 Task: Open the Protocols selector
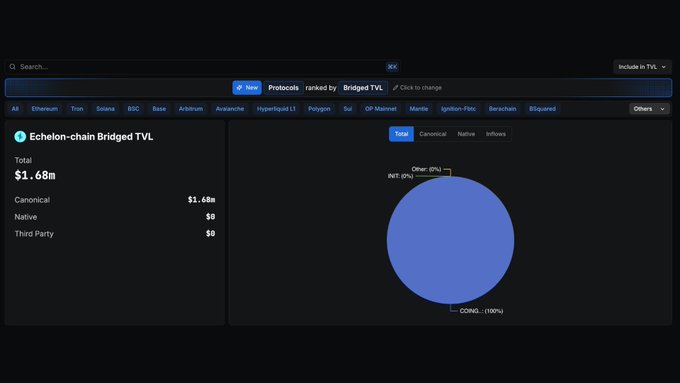pyautogui.click(x=283, y=88)
